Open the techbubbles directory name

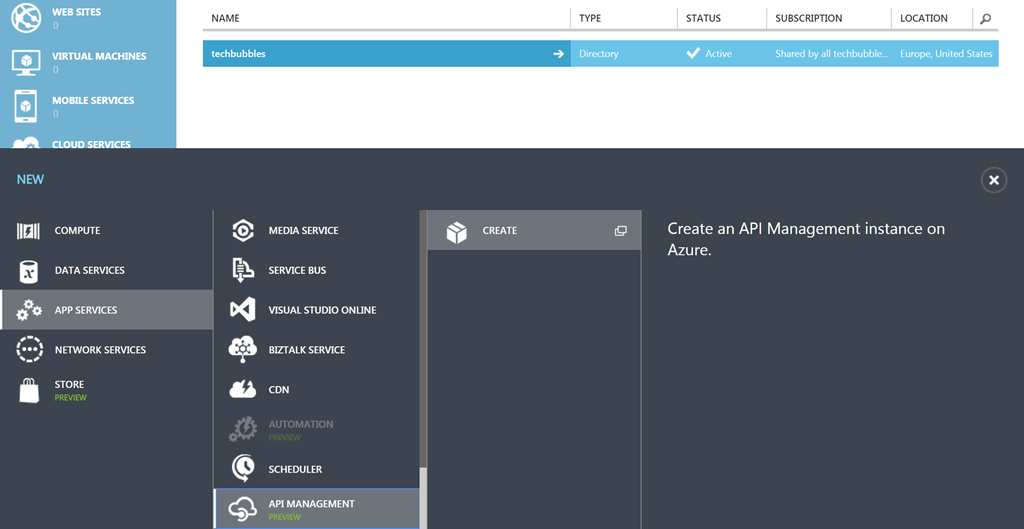[x=238, y=54]
